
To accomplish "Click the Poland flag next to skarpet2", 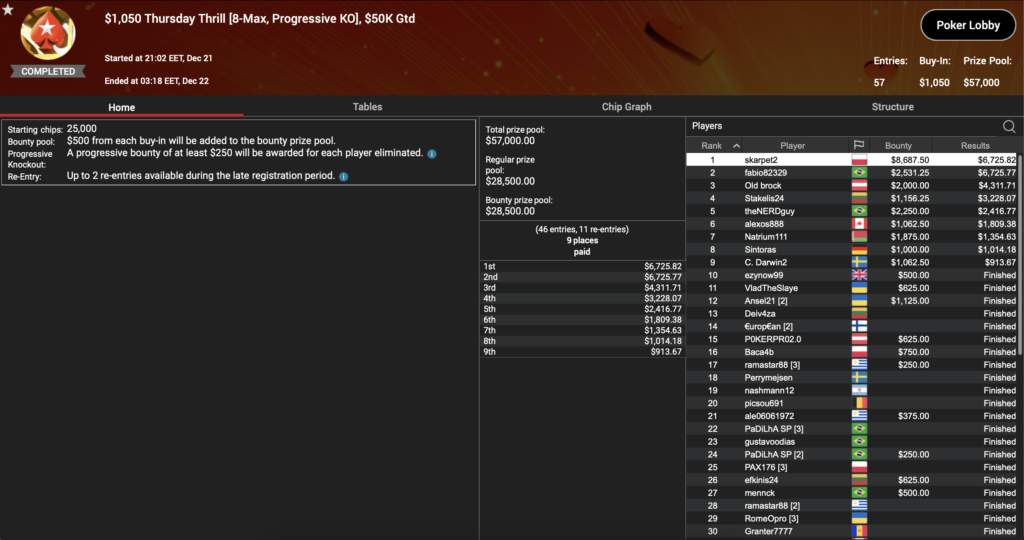I will (x=858, y=160).
